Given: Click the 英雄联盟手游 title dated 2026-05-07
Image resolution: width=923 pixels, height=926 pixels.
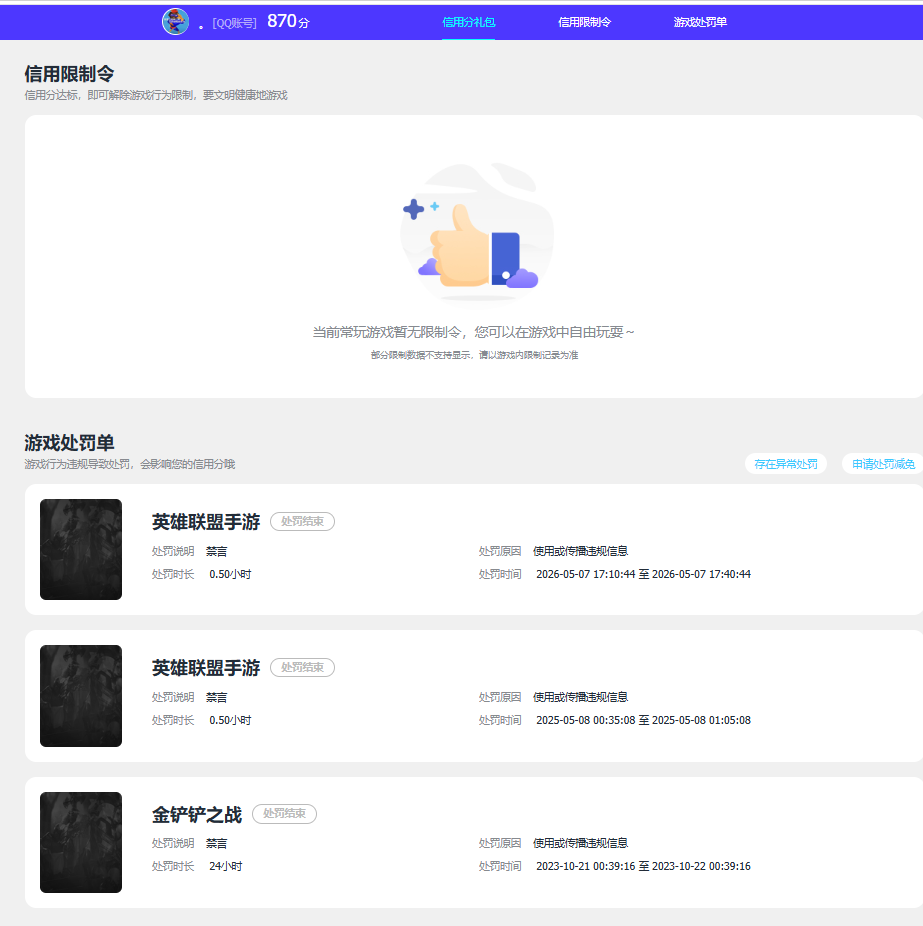Looking at the screenshot, I should point(206,522).
